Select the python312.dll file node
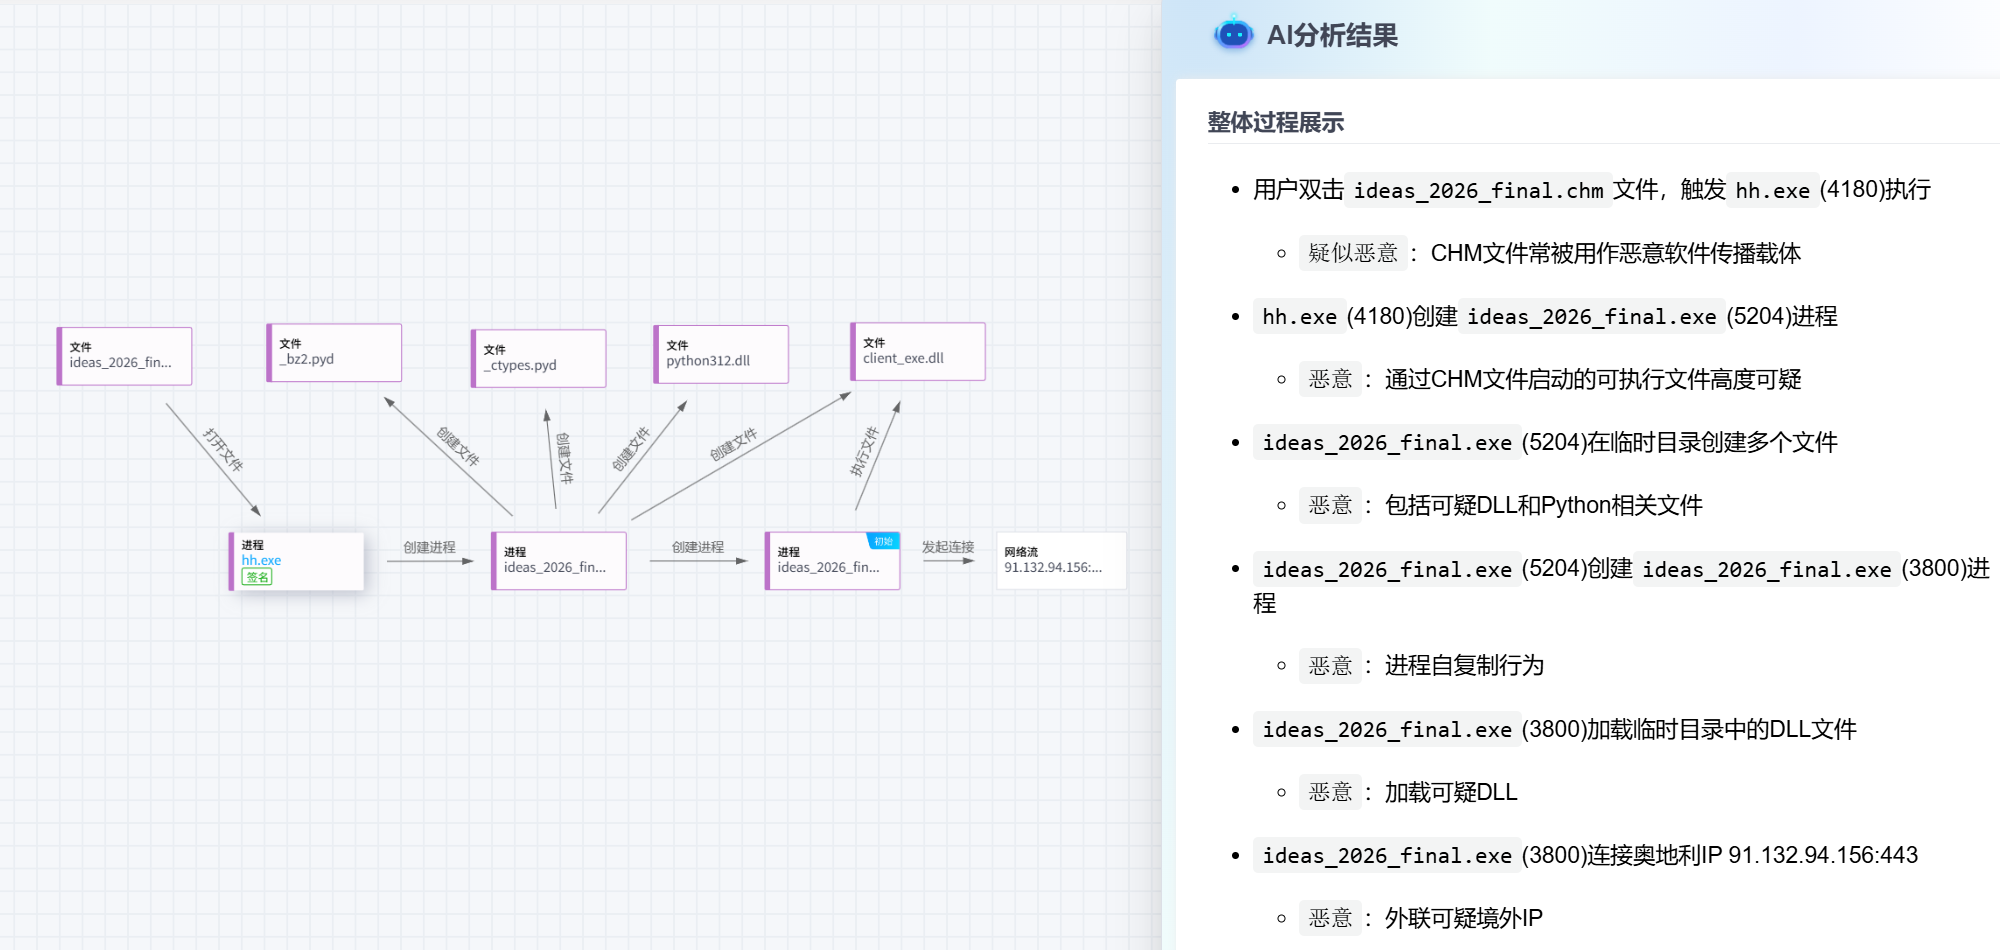Viewport: 2000px width, 950px height. (x=721, y=354)
